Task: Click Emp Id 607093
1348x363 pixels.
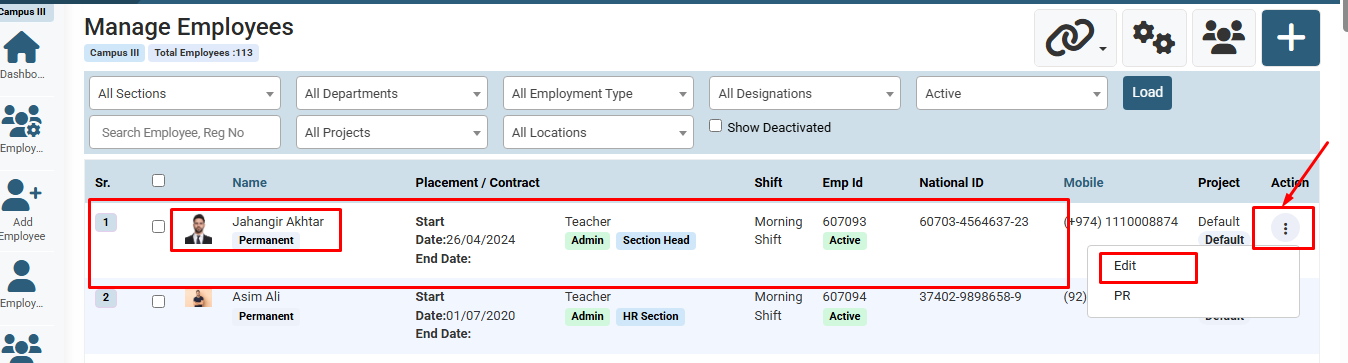Action: pos(844,221)
